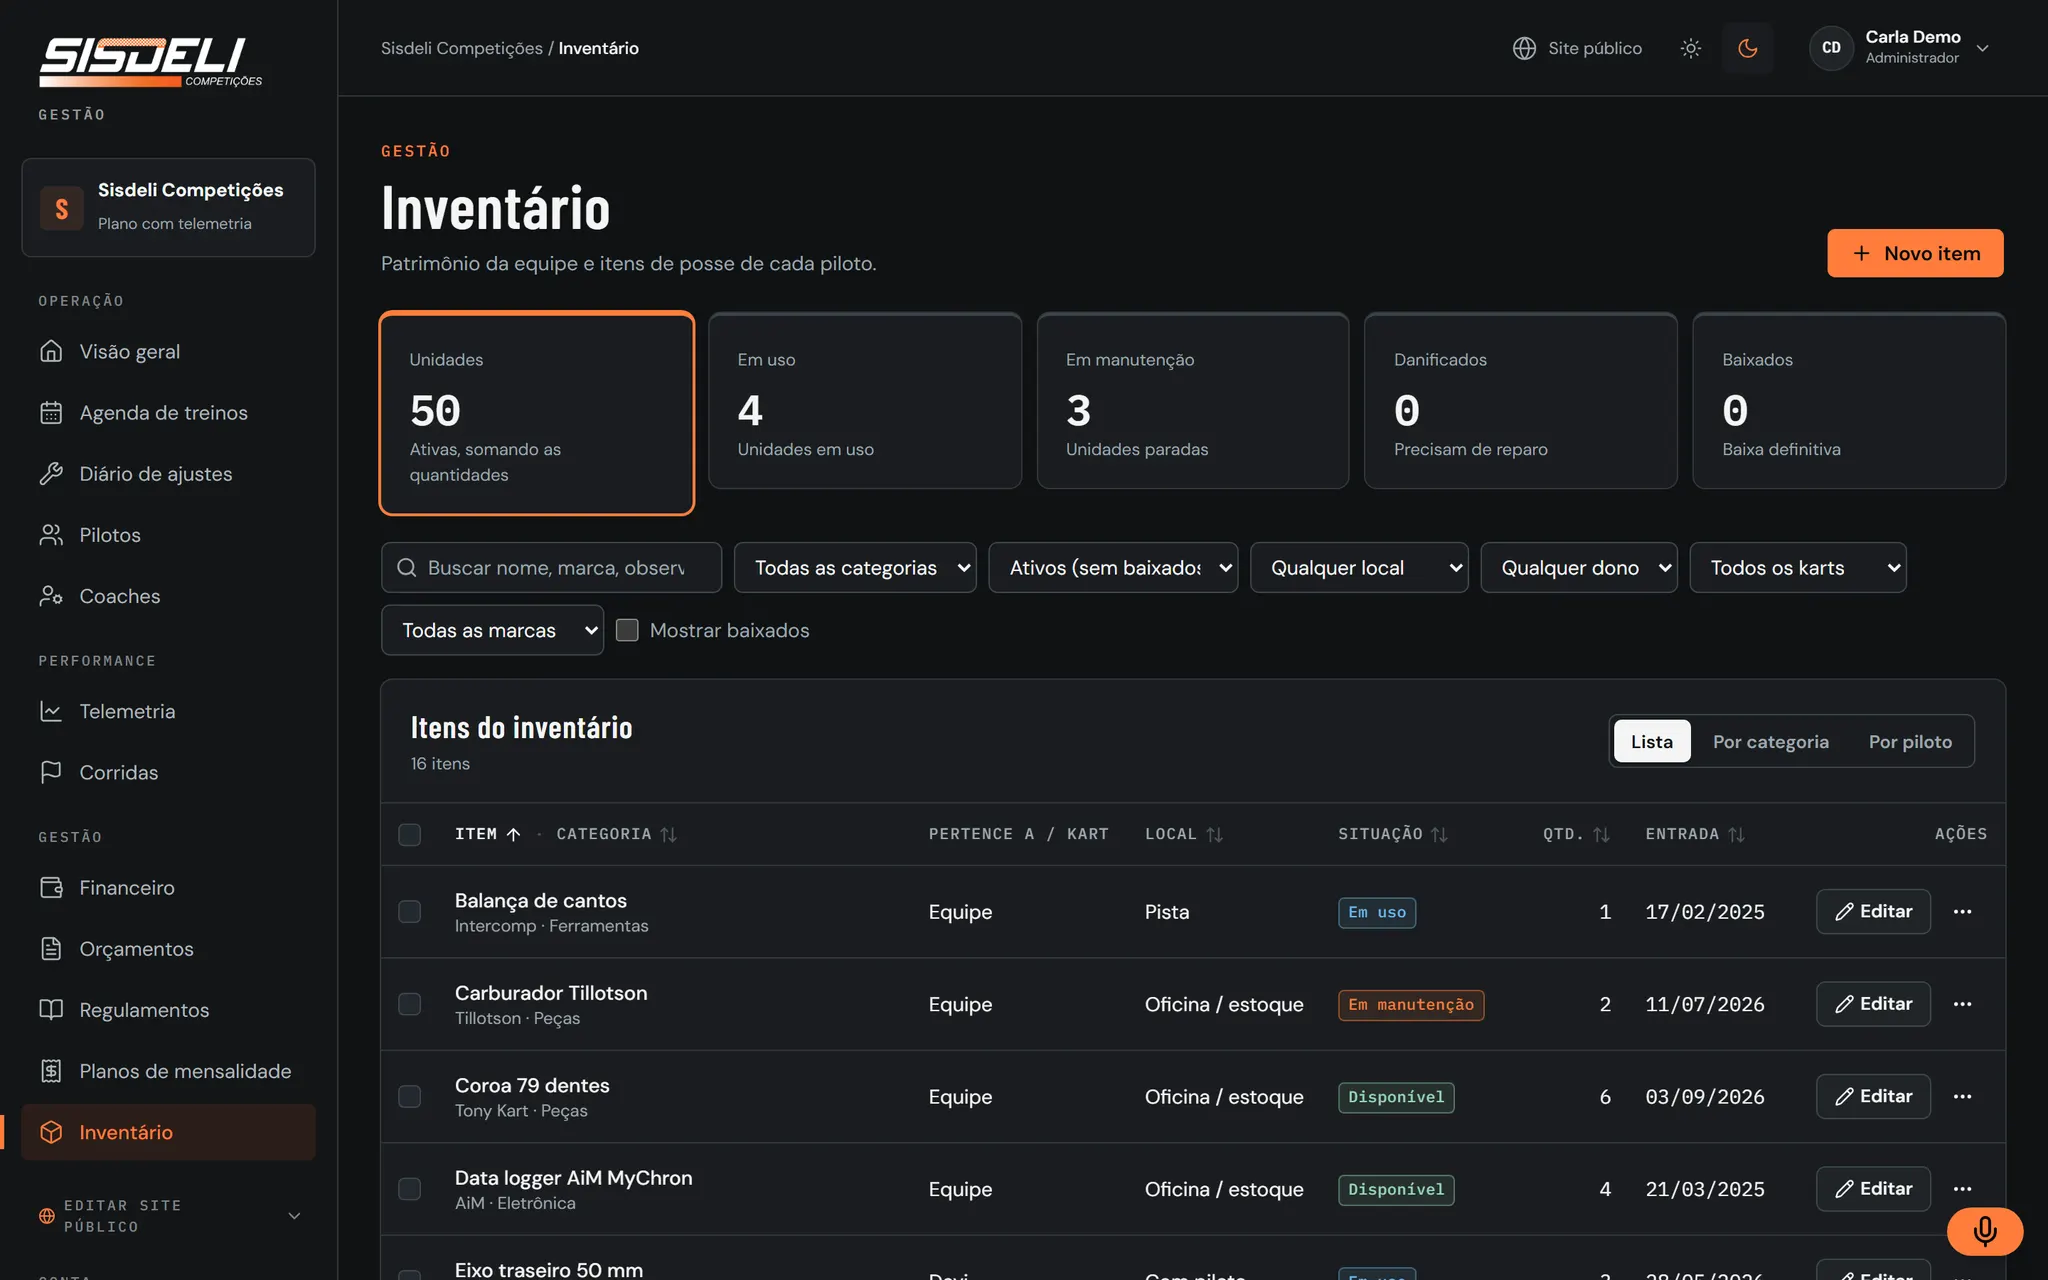Switch to the Por categoria view
2048x1280 pixels.
(x=1770, y=741)
